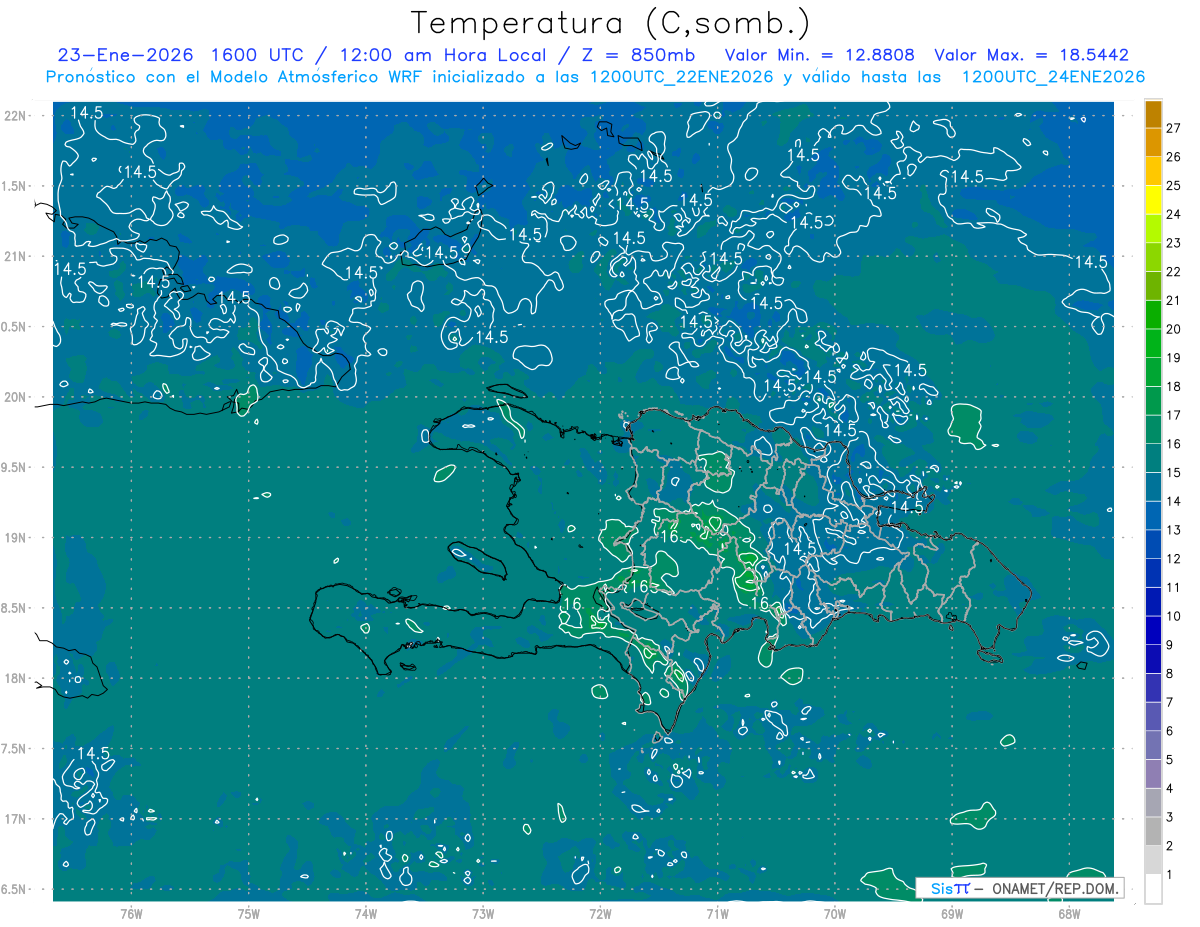The width and height of the screenshot is (1200, 927).
Task: Select the pressure level "Z = 850mb"
Action: 636,55
